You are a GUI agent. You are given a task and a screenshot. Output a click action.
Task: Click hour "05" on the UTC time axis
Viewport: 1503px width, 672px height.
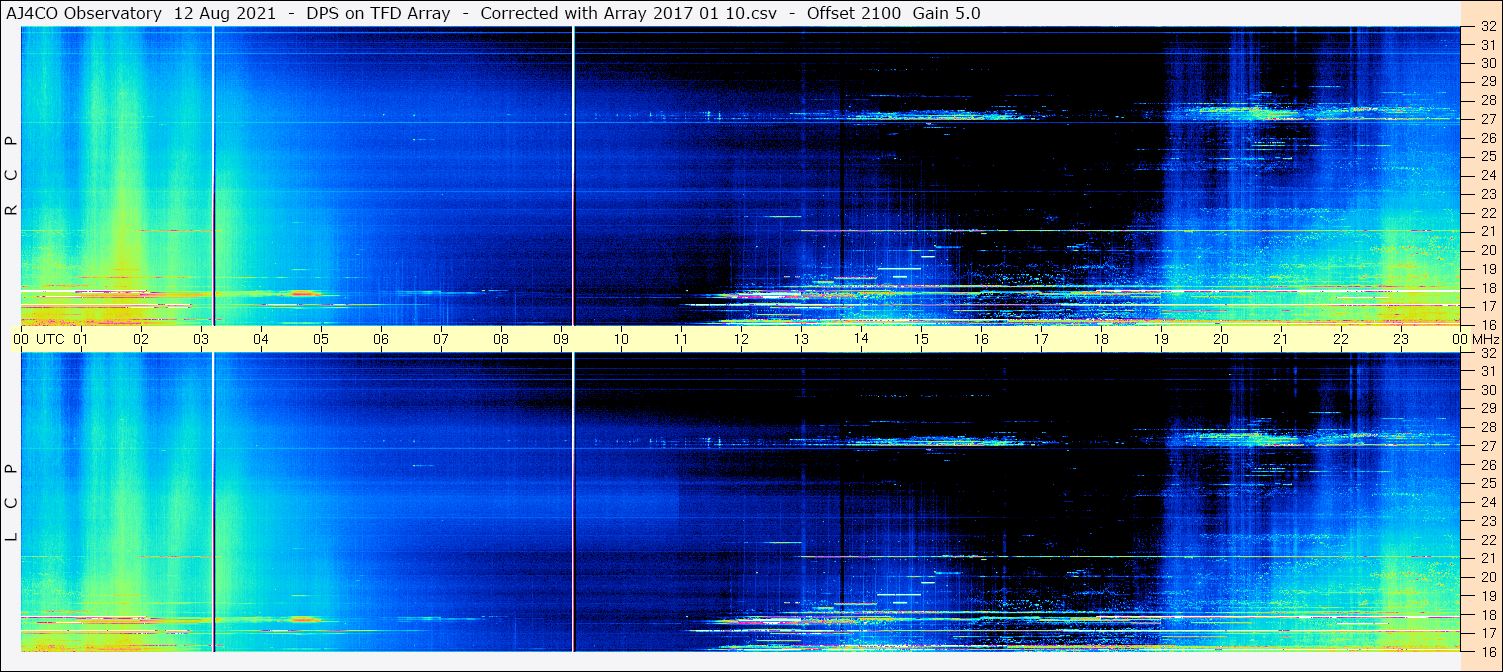(x=321, y=339)
